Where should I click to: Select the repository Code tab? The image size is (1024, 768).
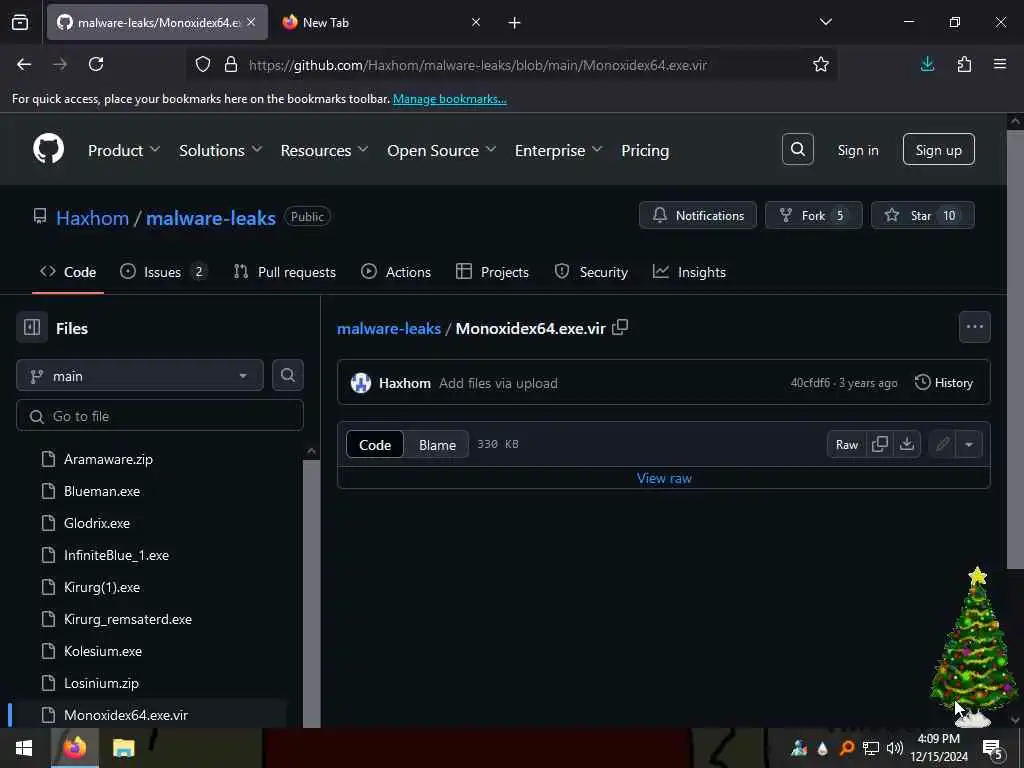tap(68, 272)
